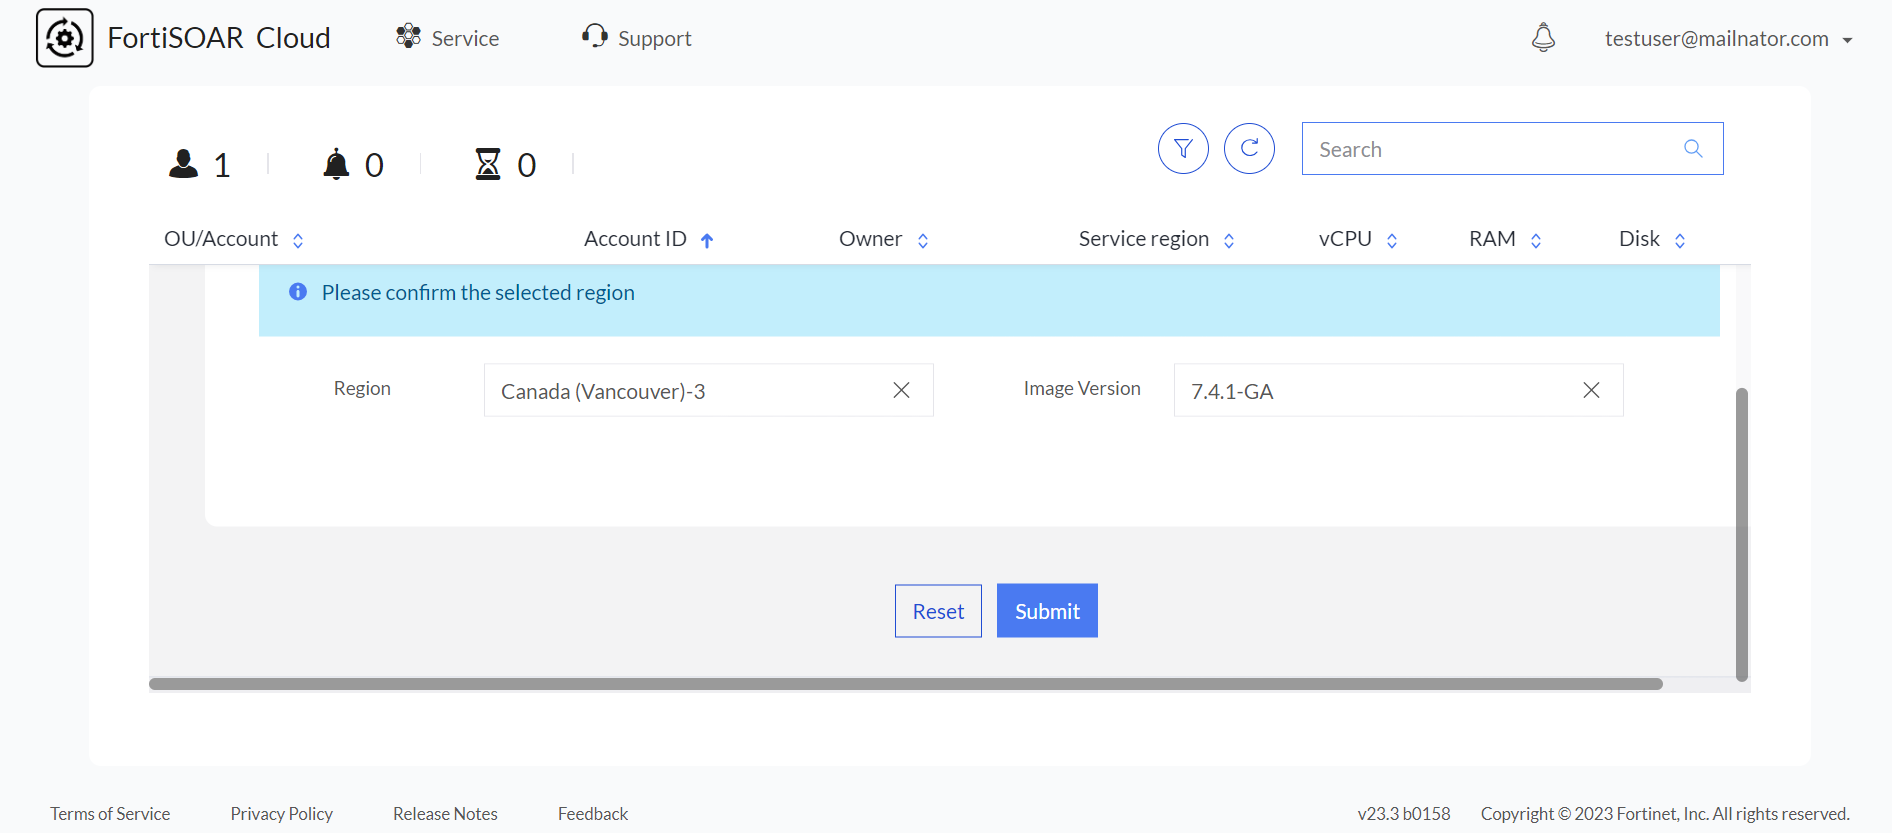Click the Region label

point(362,388)
